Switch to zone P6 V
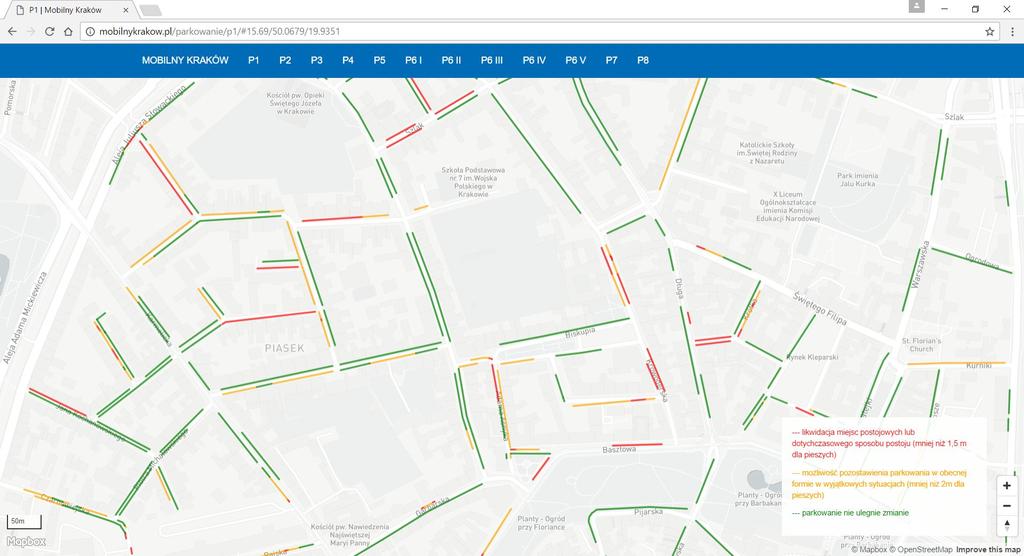The height and width of the screenshot is (556, 1024). point(575,60)
